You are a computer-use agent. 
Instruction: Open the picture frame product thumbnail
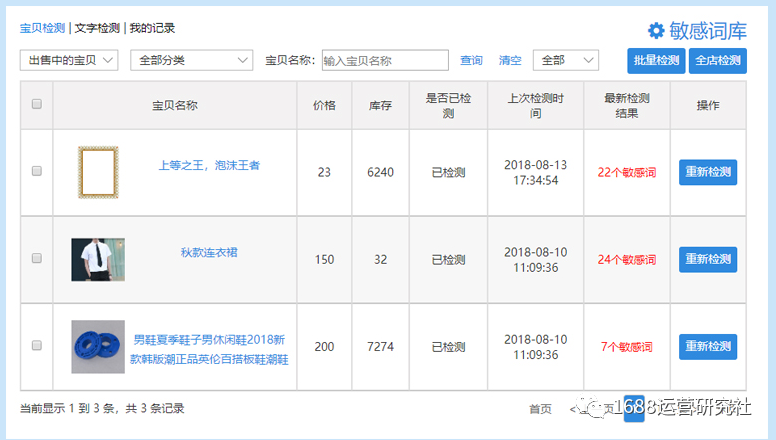coord(98,172)
